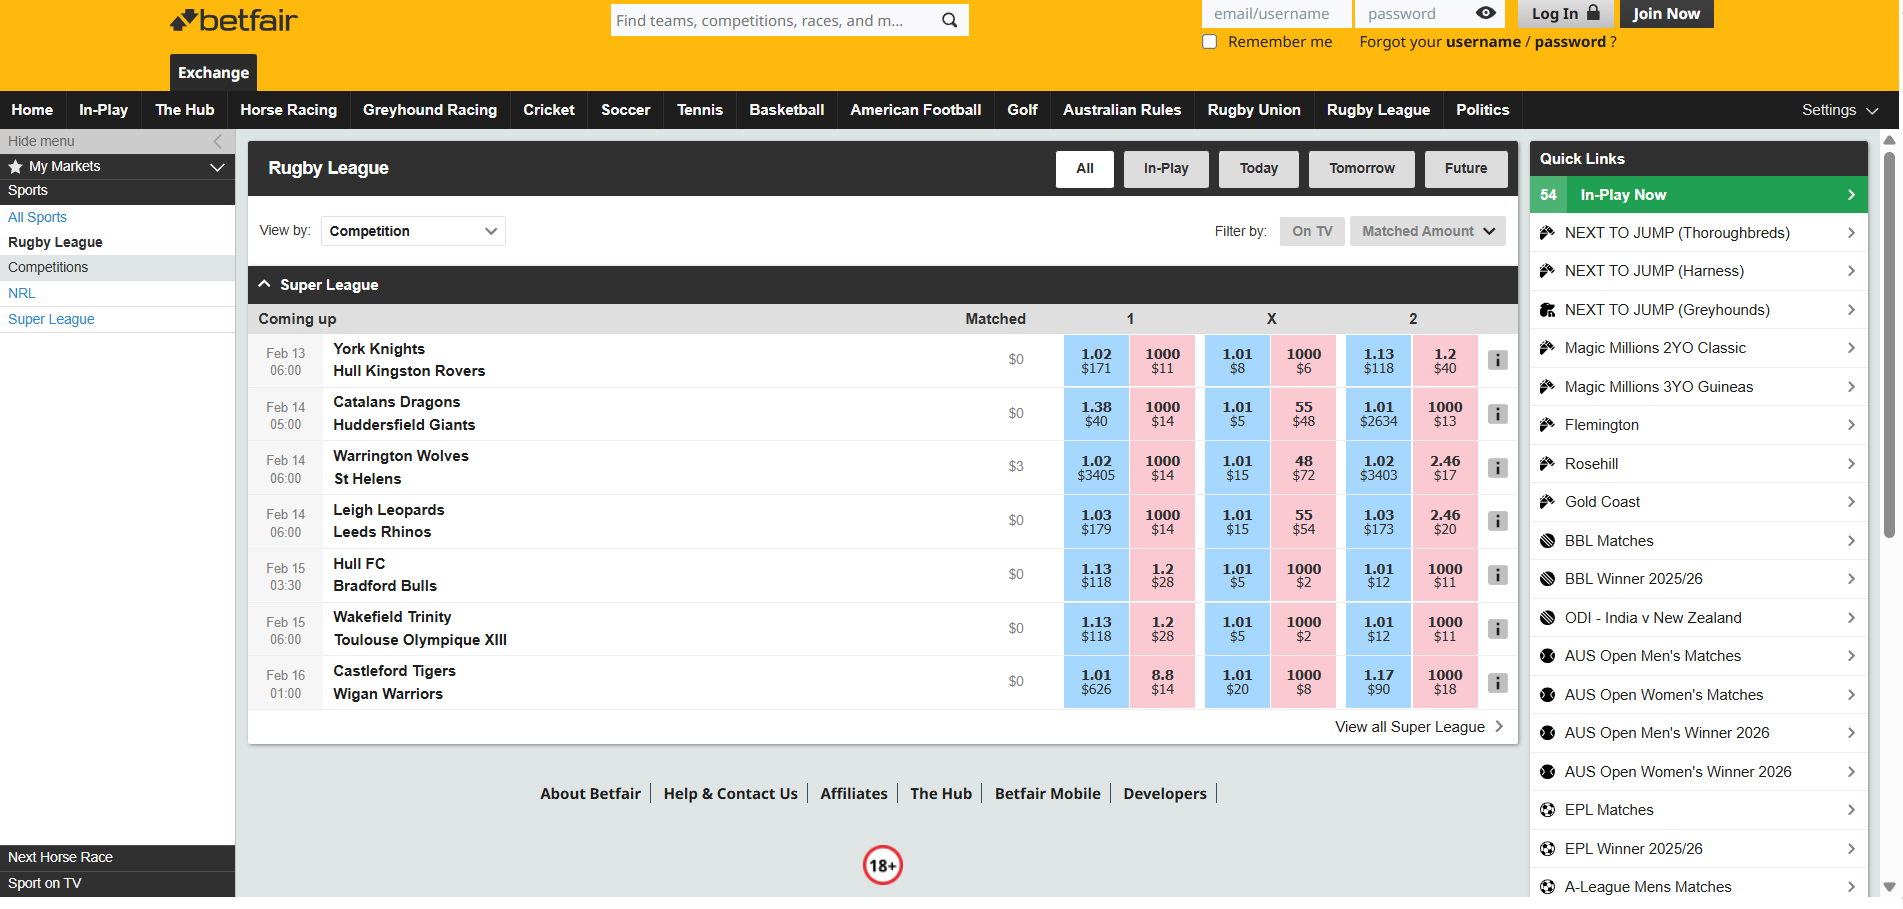Select the Tomorrow filter tab

click(1362, 169)
